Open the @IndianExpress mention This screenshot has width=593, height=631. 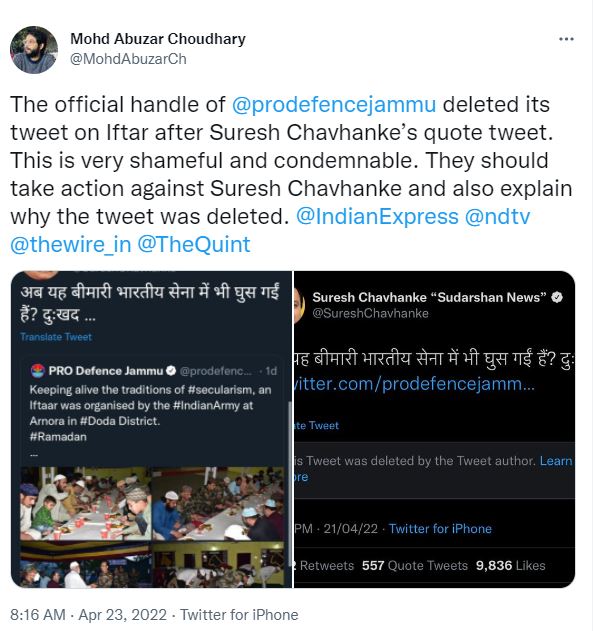pos(377,217)
